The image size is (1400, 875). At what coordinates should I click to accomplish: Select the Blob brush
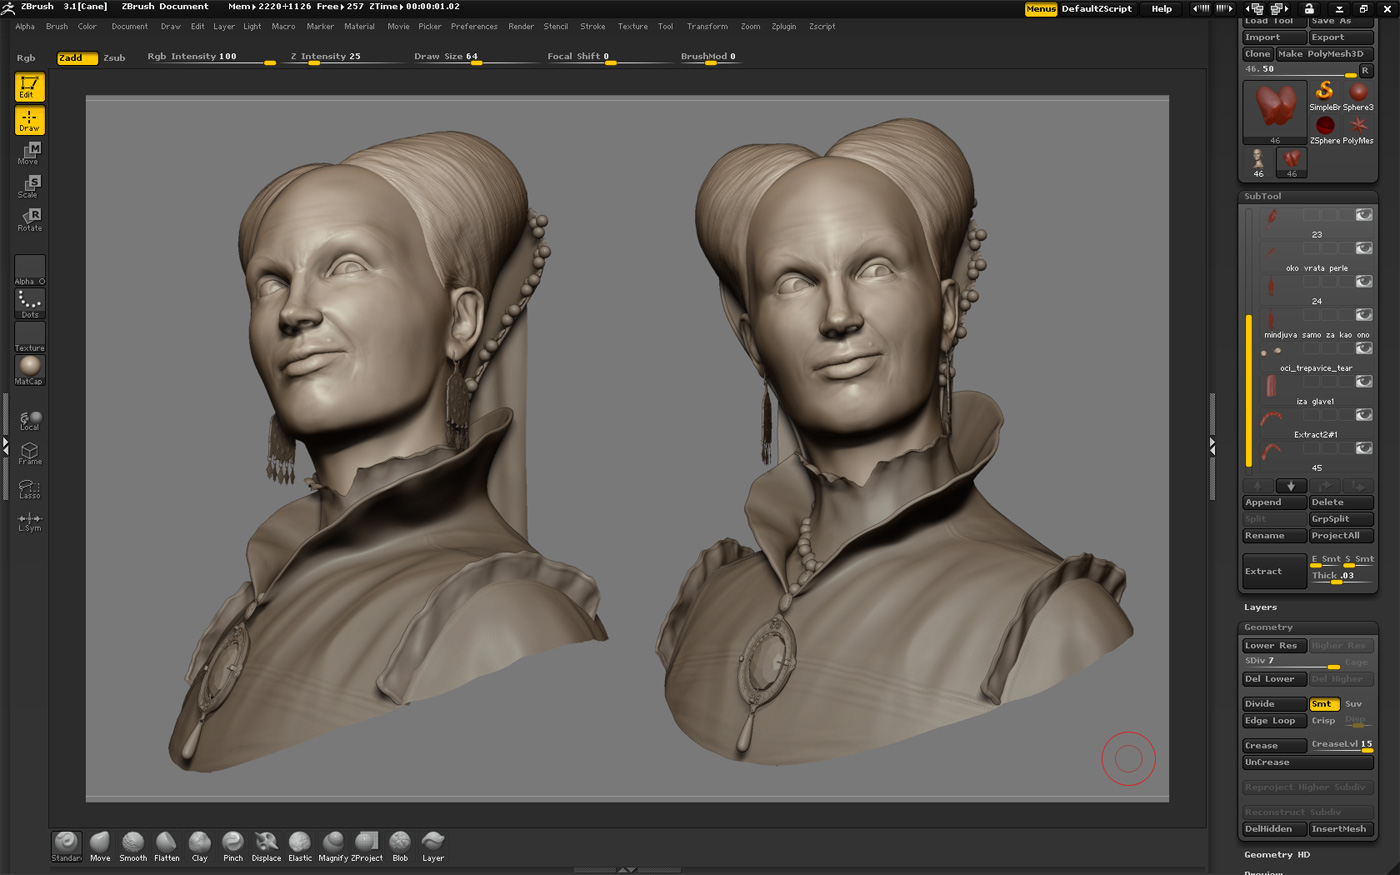point(400,846)
